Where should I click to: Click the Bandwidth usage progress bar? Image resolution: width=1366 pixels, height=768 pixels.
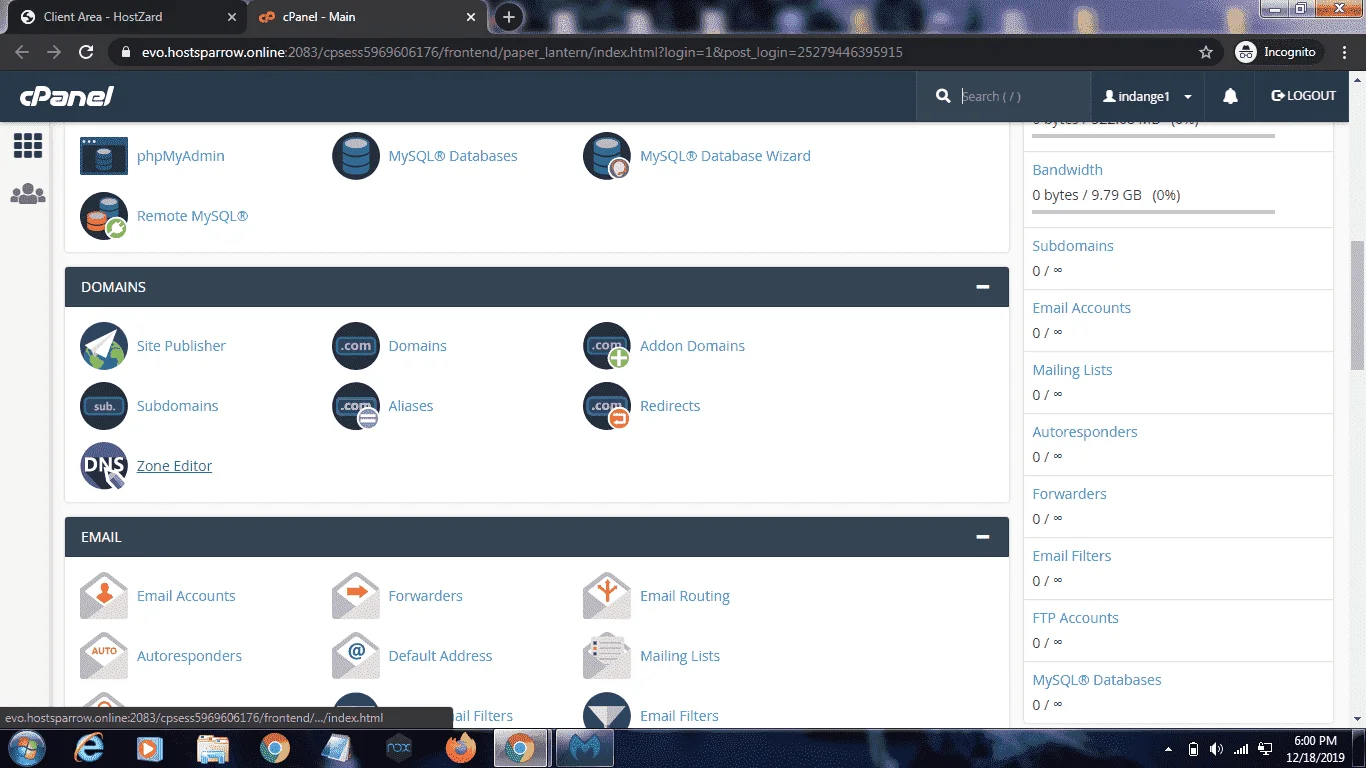pyautogui.click(x=1153, y=212)
